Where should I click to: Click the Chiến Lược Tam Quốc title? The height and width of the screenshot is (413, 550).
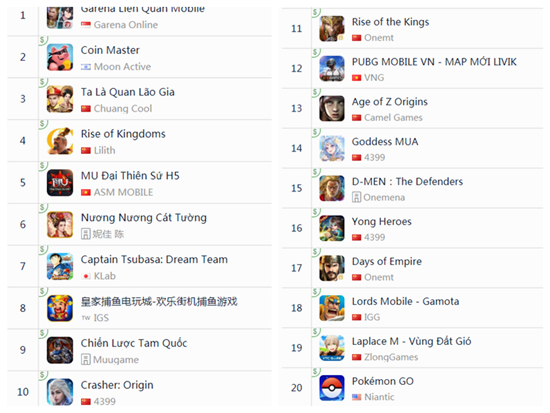(134, 343)
